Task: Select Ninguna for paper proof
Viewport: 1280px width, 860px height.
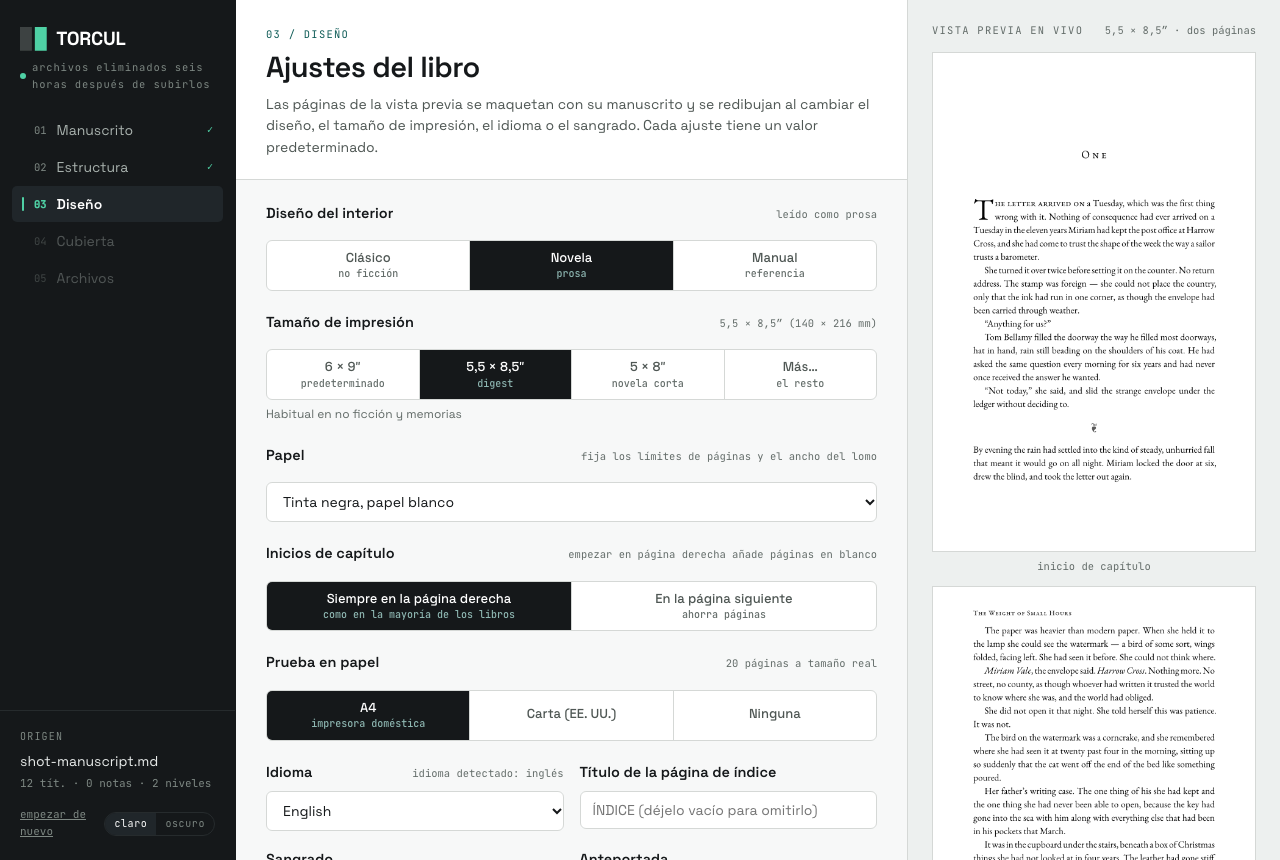Action: point(775,715)
